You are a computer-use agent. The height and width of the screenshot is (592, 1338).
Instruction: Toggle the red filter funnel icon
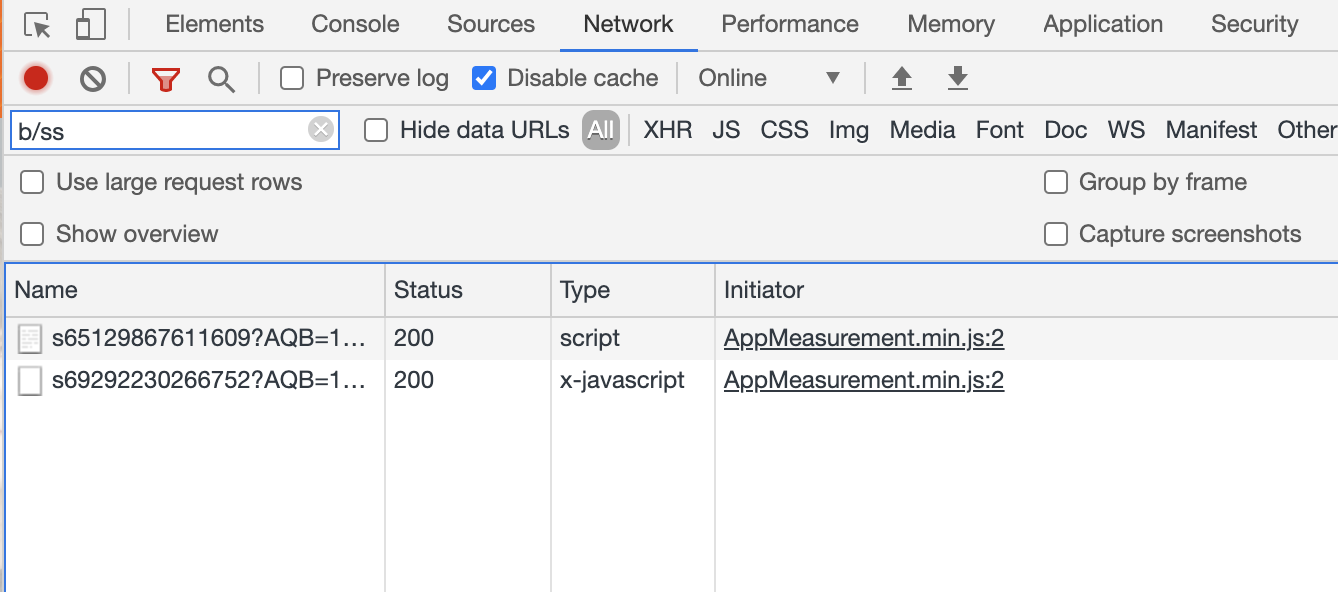click(x=166, y=79)
